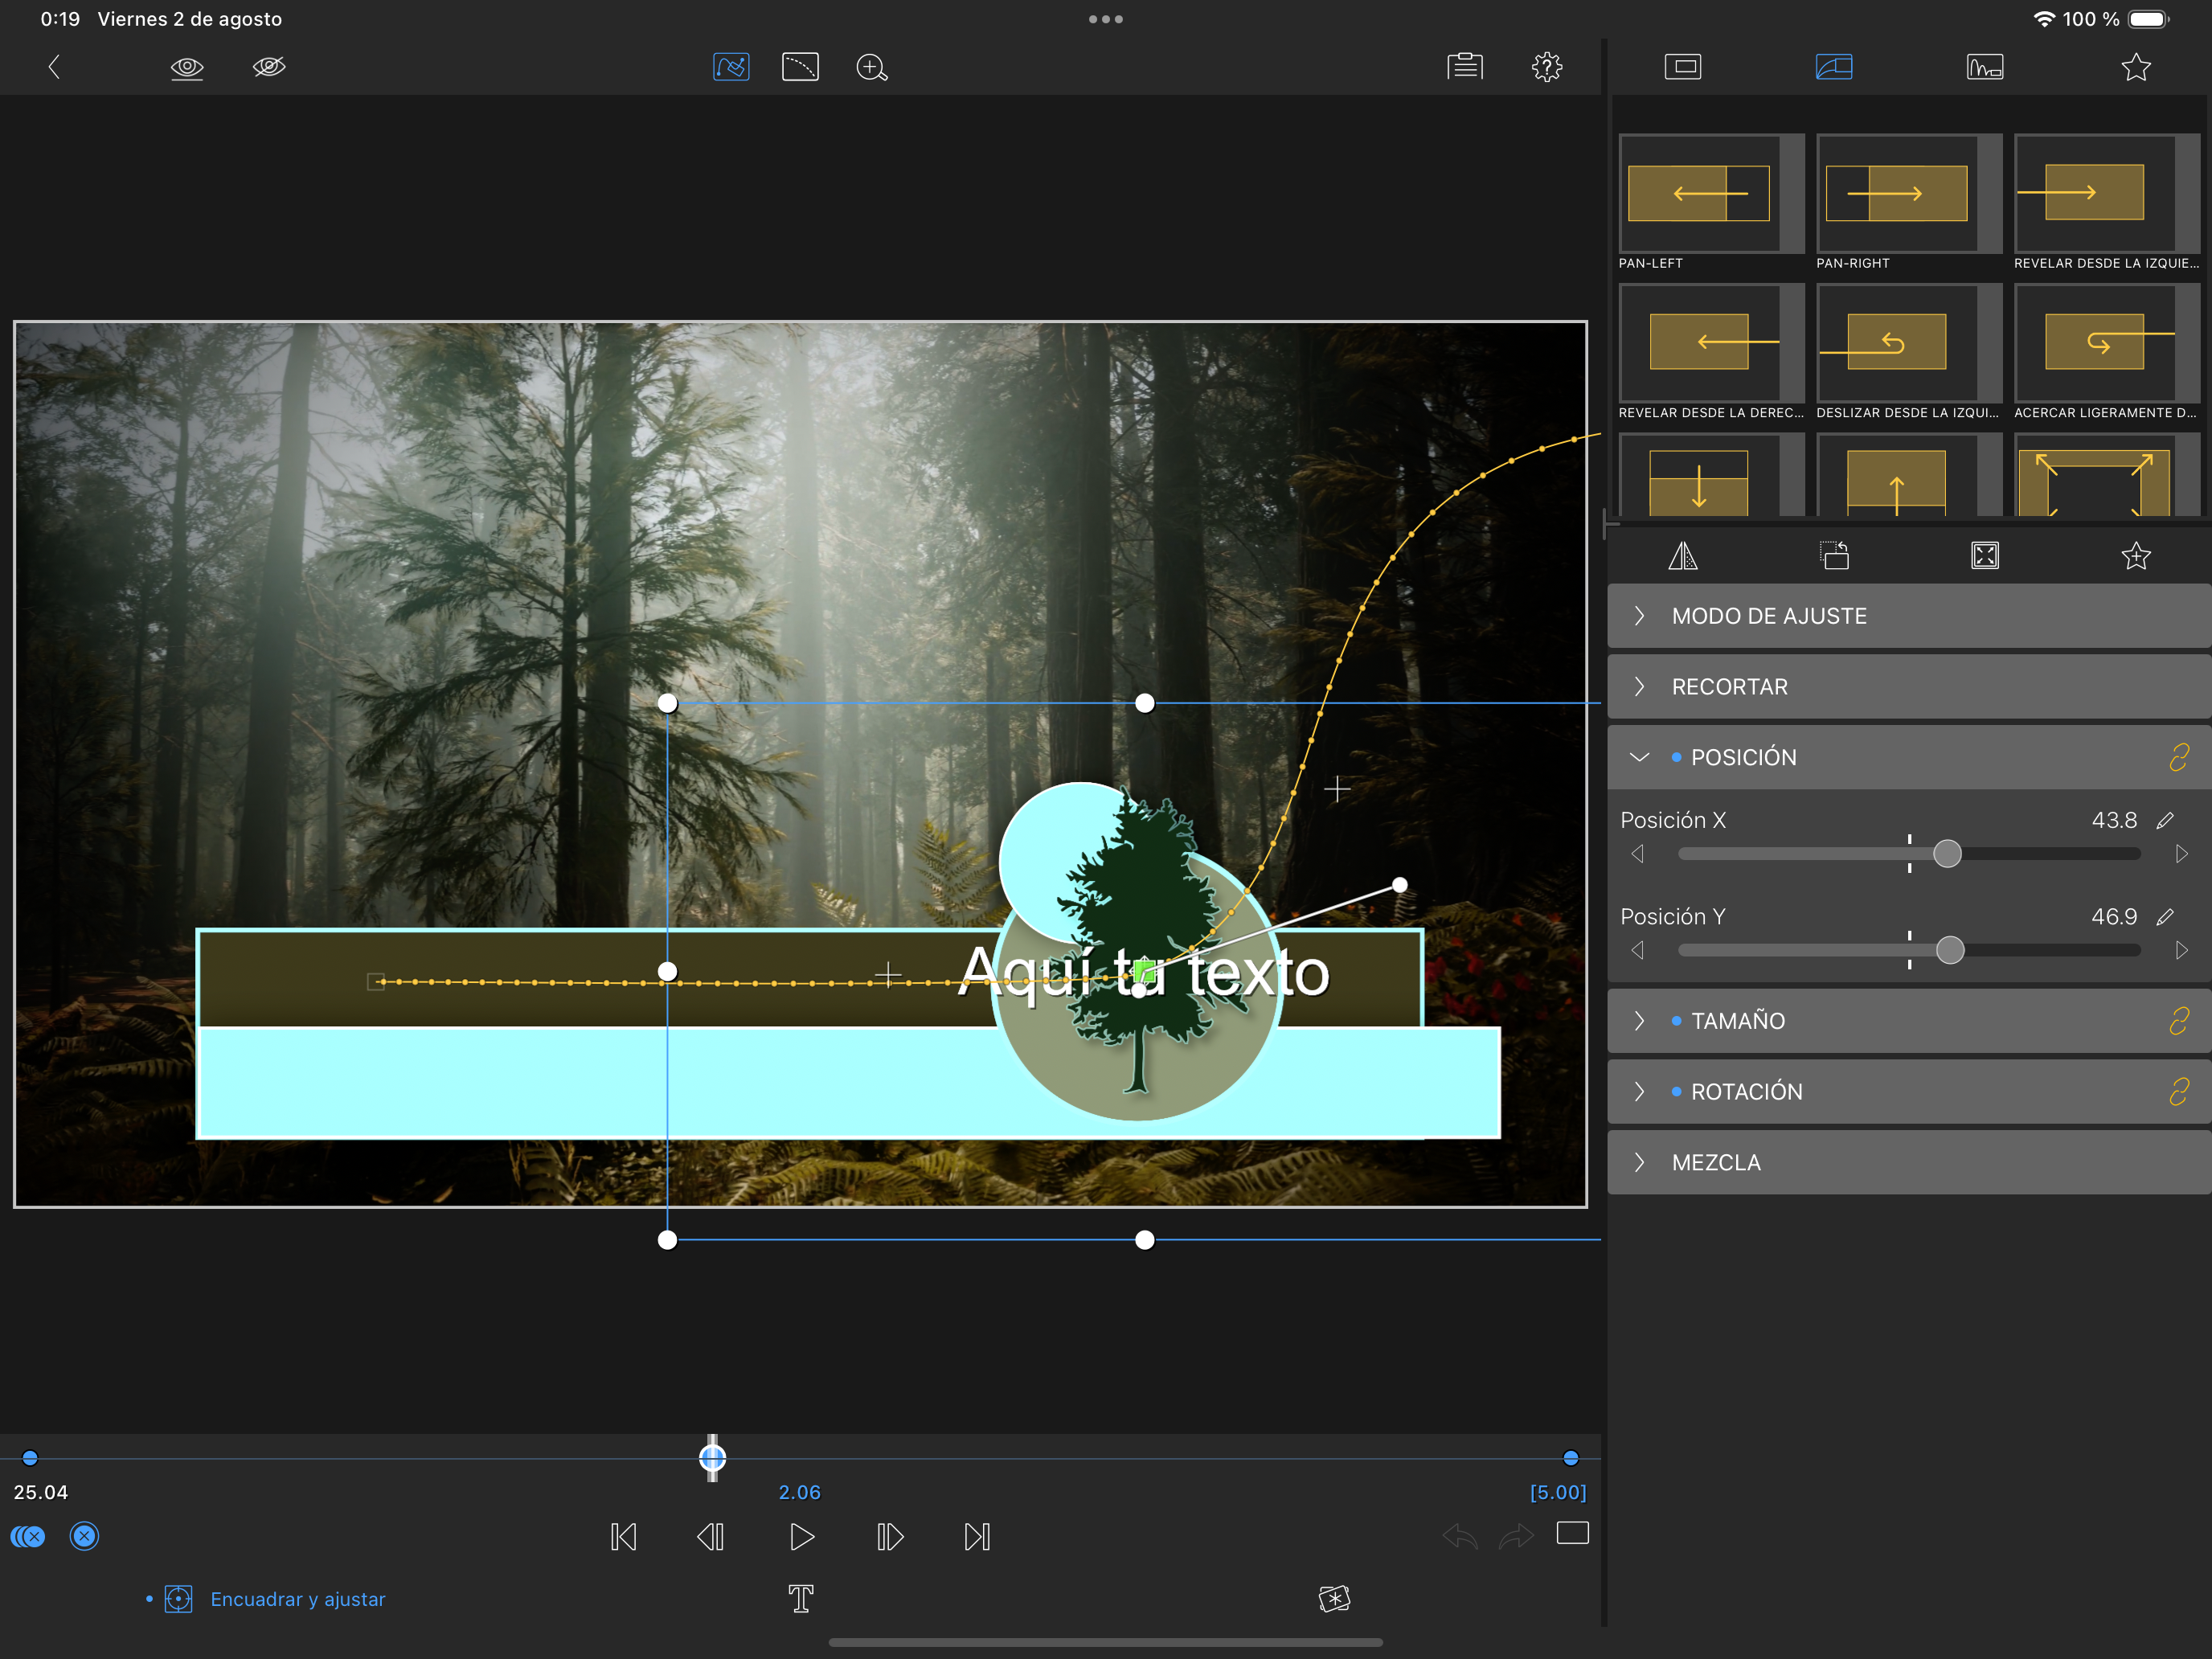2212x1659 pixels.
Task: Toggle the hide crossed-eye icon
Action: 269,67
